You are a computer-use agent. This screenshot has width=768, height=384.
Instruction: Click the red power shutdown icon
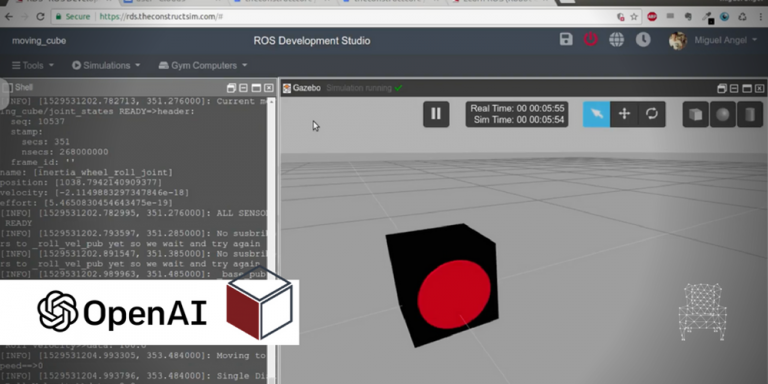tap(591, 40)
